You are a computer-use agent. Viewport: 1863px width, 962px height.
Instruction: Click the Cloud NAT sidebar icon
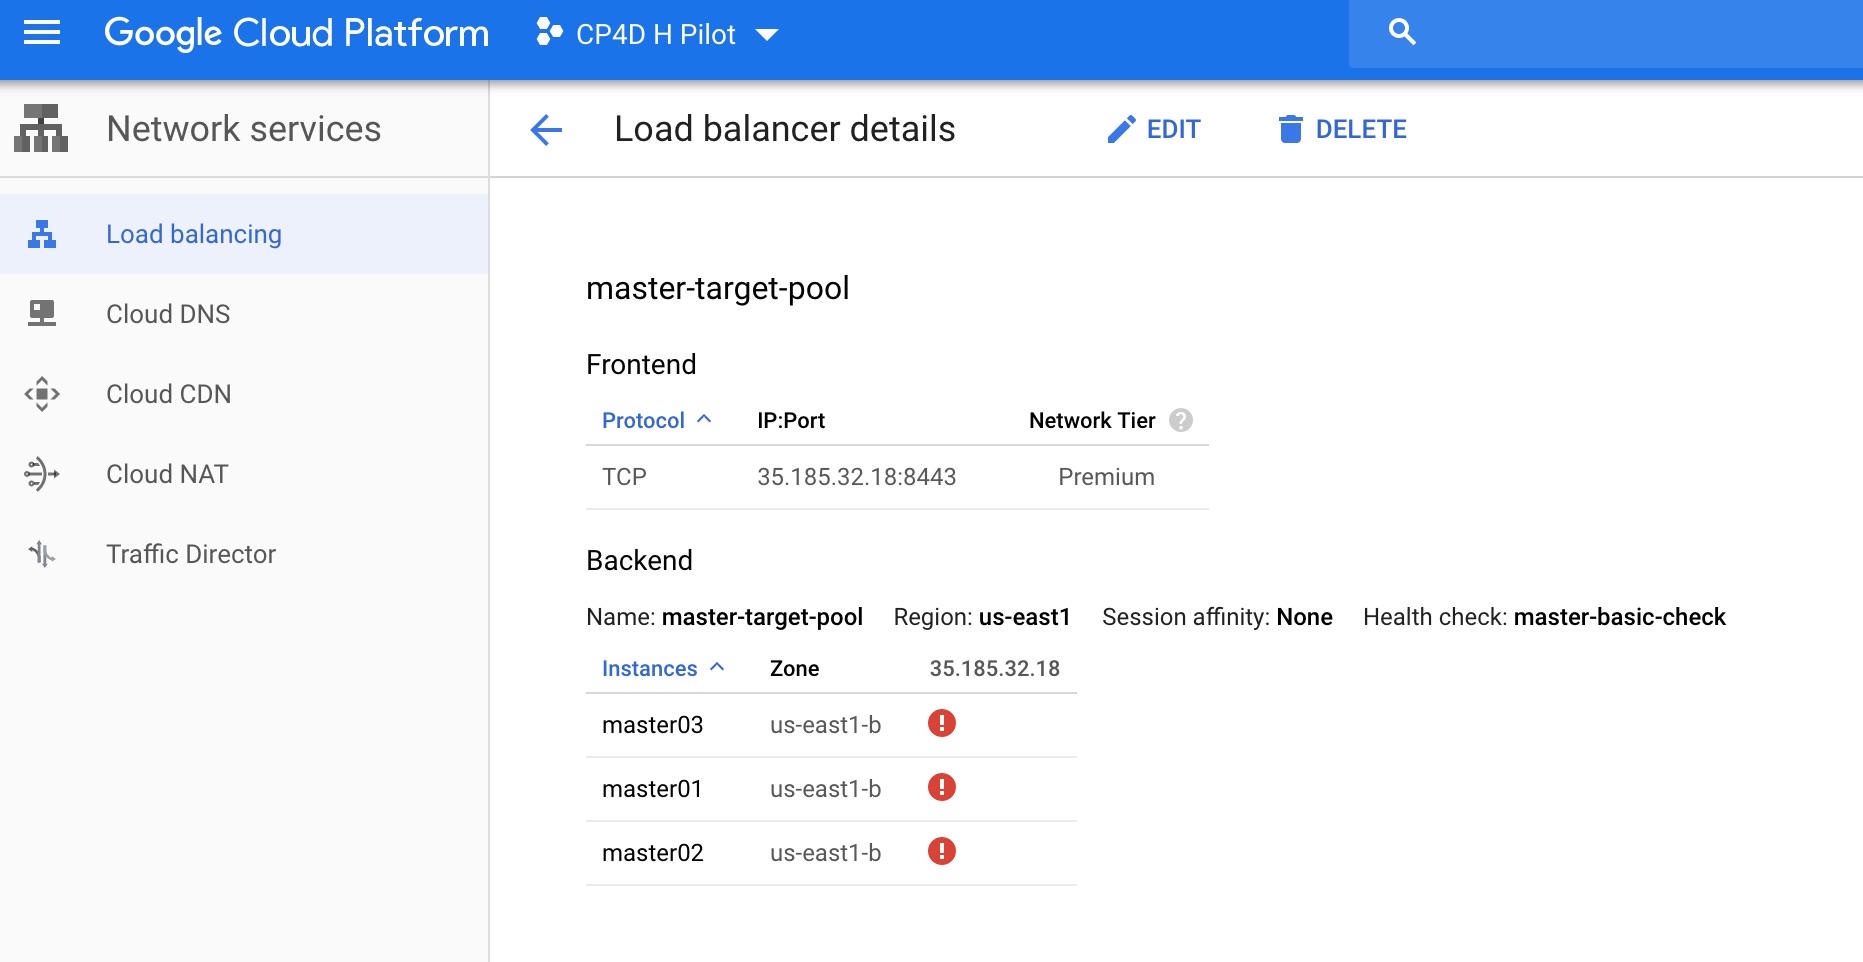(42, 474)
